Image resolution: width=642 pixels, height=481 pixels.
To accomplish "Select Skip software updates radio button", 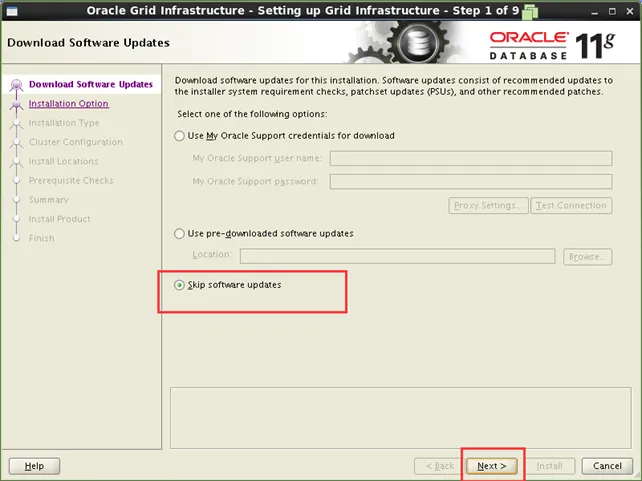I will 179,285.
